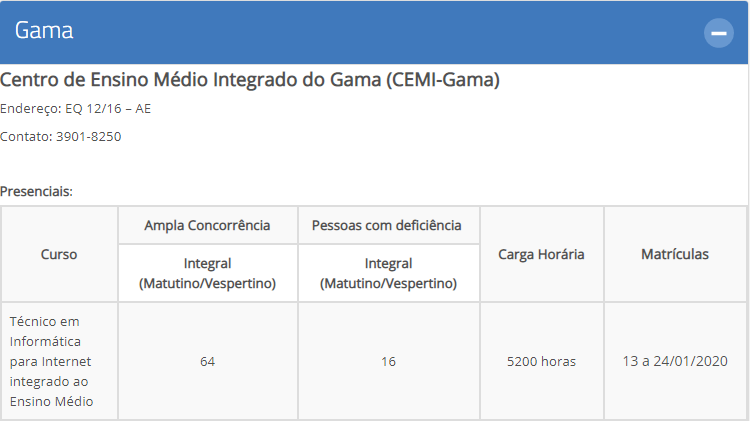Click the blue Gama header bar
The width and height of the screenshot is (750, 421).
[x=374, y=33]
